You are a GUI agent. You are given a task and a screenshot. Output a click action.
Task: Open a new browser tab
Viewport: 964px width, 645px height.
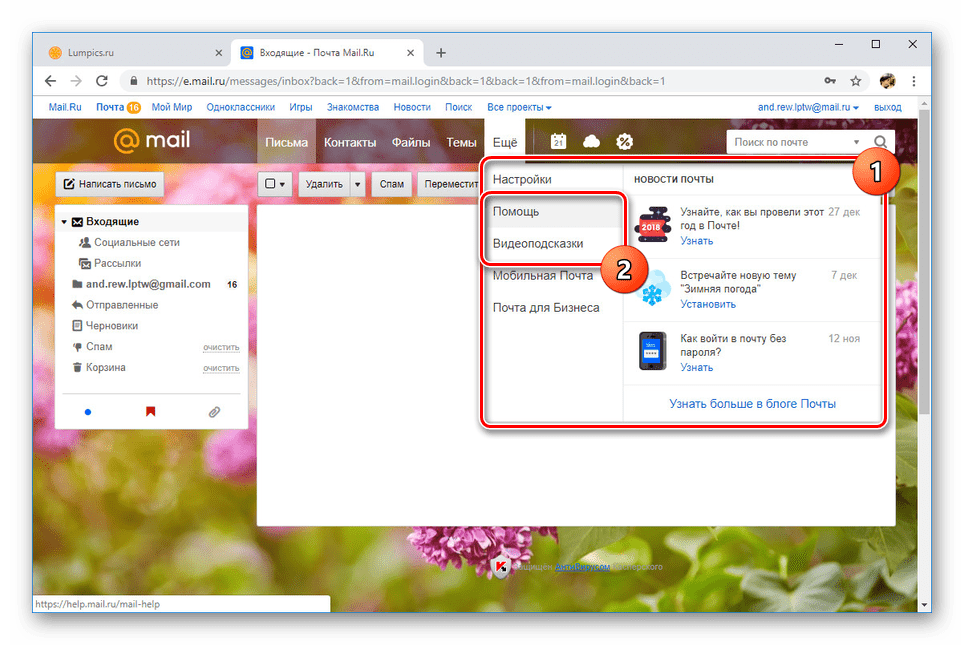coord(441,53)
